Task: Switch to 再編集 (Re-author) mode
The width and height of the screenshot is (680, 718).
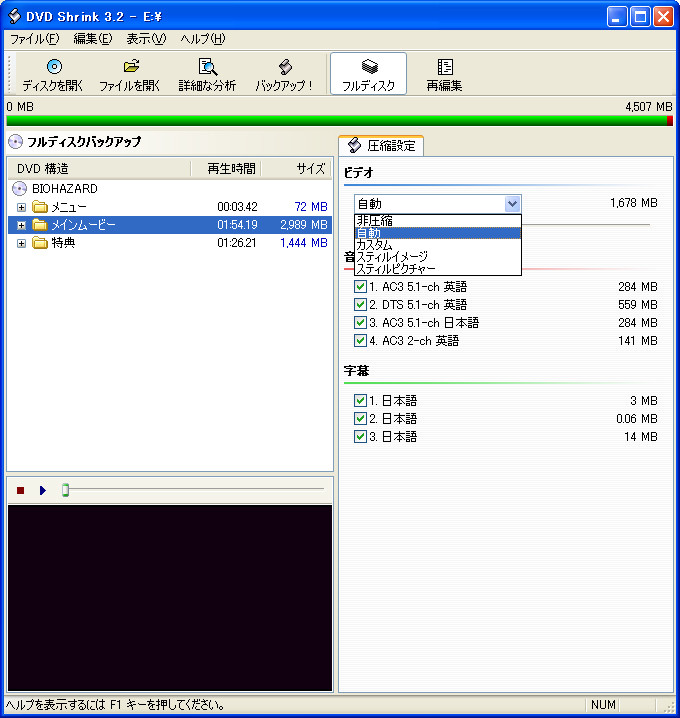Action: [x=444, y=74]
